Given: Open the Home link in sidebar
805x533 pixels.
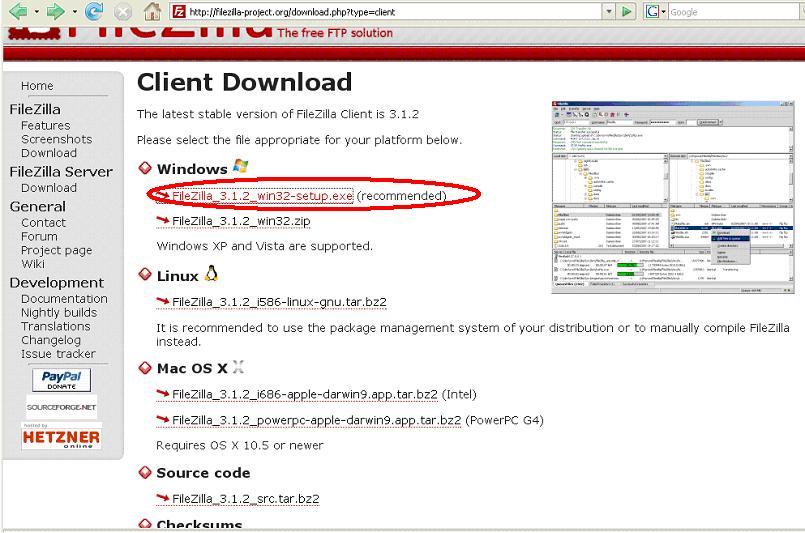Looking at the screenshot, I should pyautogui.click(x=37, y=86).
